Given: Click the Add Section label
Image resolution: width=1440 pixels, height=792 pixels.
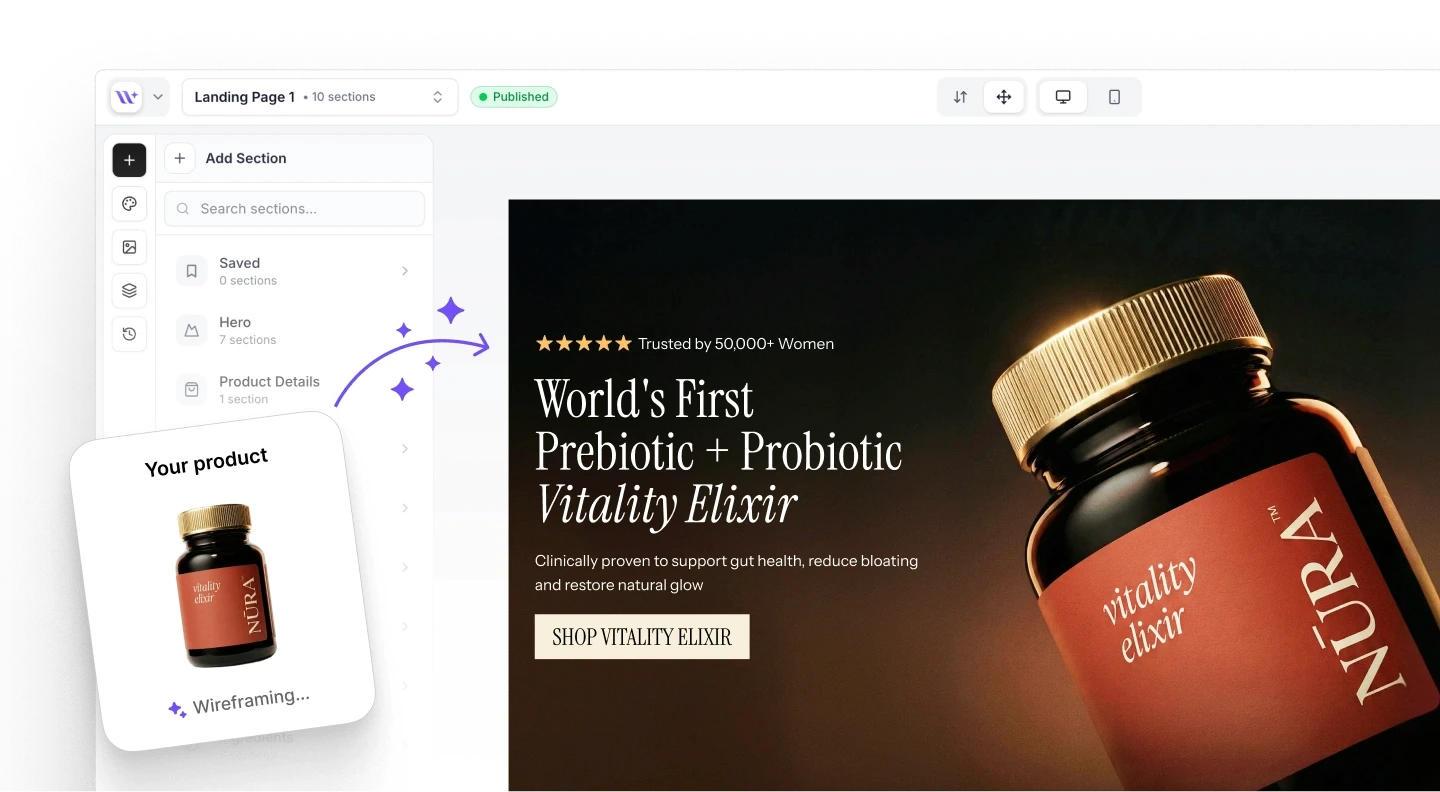Looking at the screenshot, I should click(x=246, y=158).
